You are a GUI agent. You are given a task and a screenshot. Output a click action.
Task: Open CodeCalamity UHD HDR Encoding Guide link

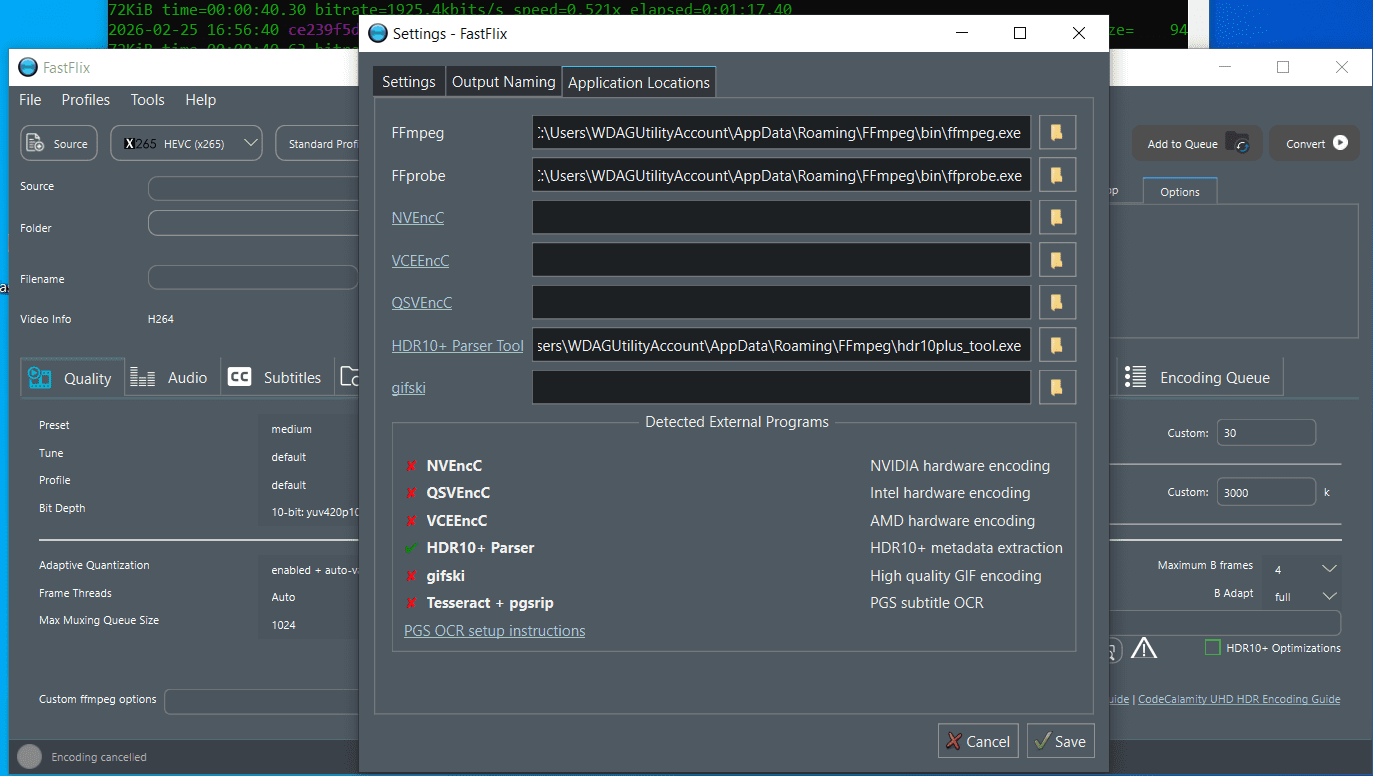pos(1239,699)
